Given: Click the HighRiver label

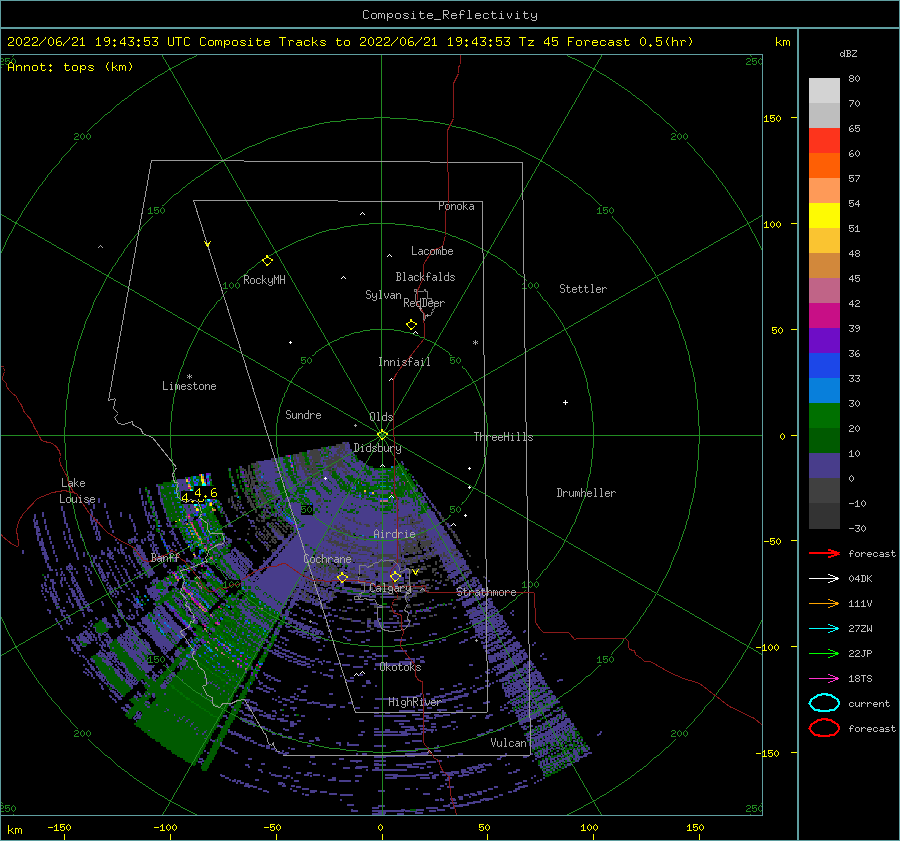Looking at the screenshot, I should pos(414,702).
